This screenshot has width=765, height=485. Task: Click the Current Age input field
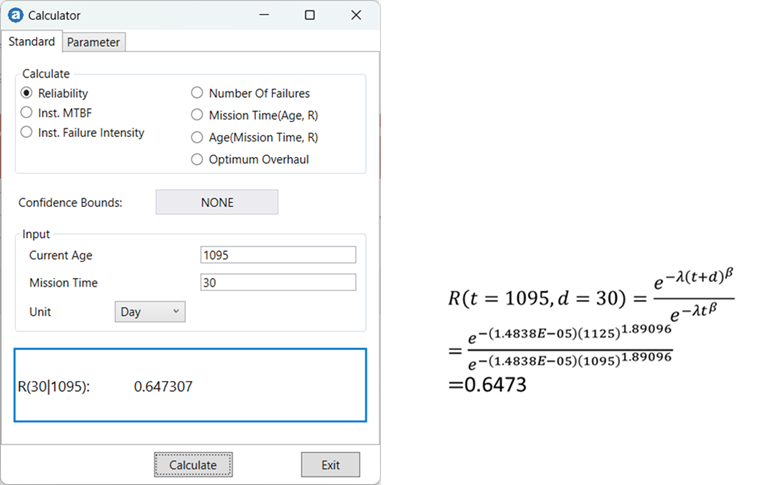[x=278, y=255]
